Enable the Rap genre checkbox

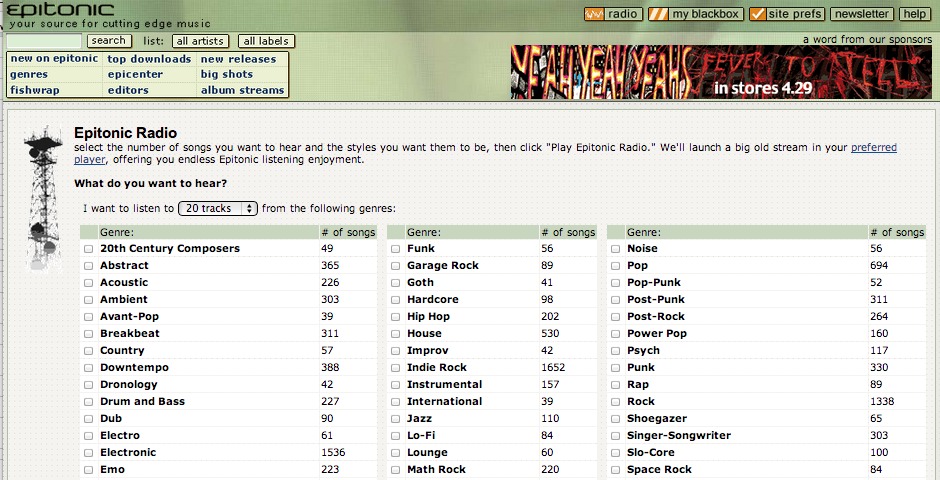[616, 385]
